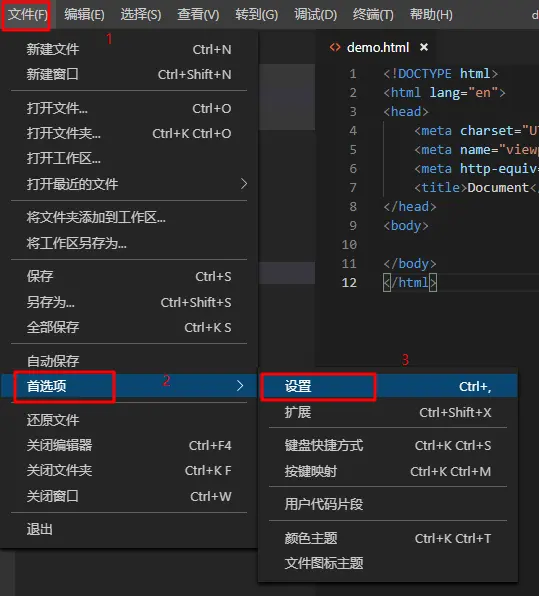Open 文件图标主题 submenu entry
The width and height of the screenshot is (539, 596).
(388, 563)
